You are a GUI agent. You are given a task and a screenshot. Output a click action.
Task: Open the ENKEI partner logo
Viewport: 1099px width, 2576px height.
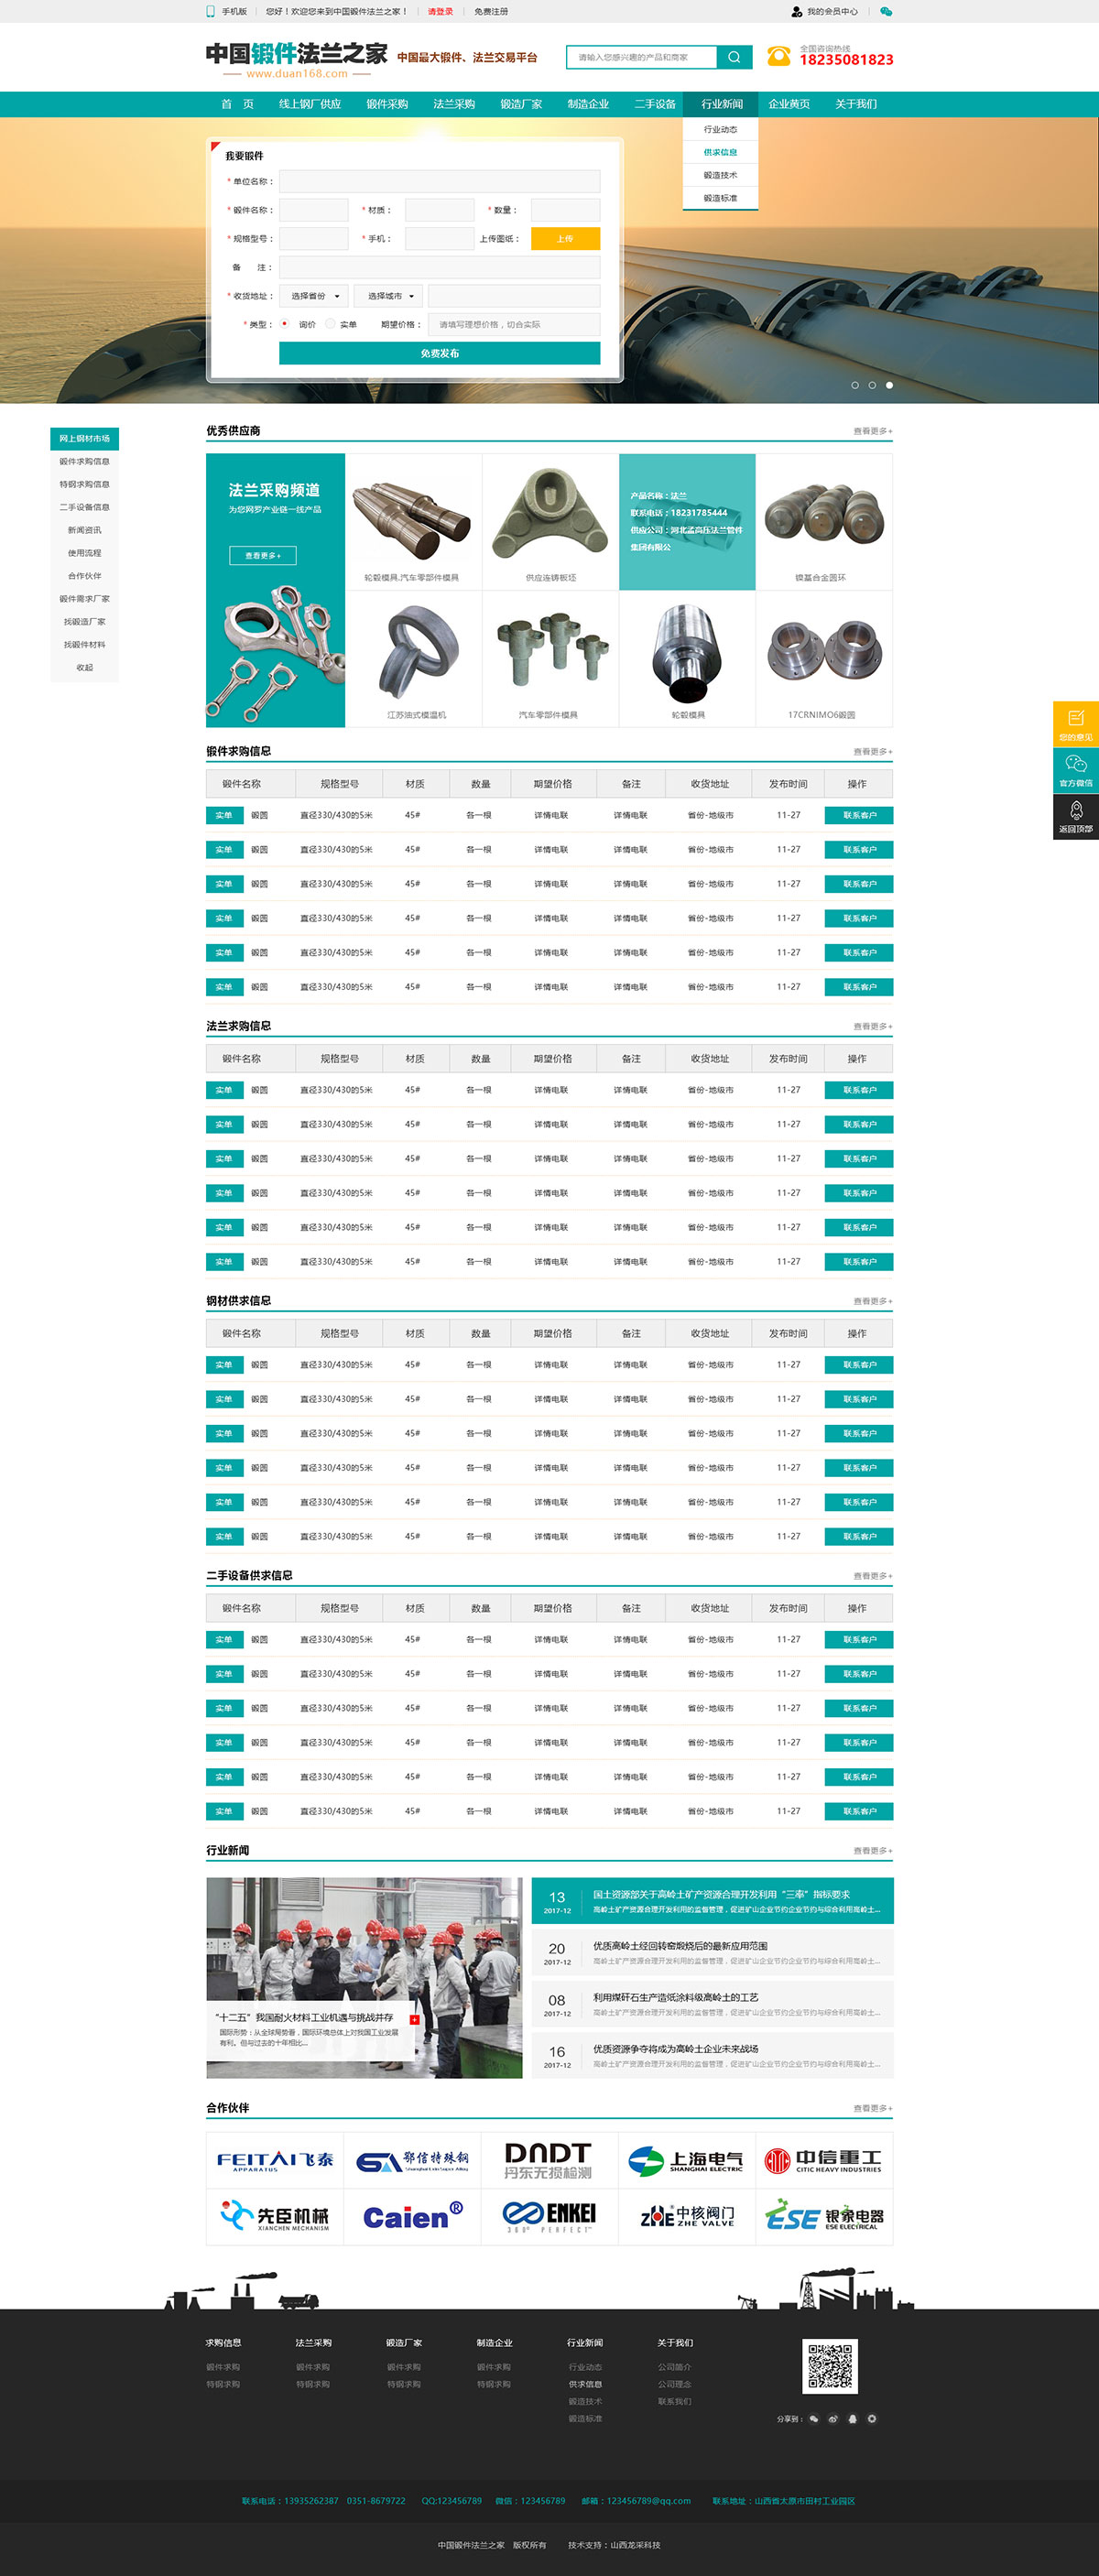[x=549, y=2217]
